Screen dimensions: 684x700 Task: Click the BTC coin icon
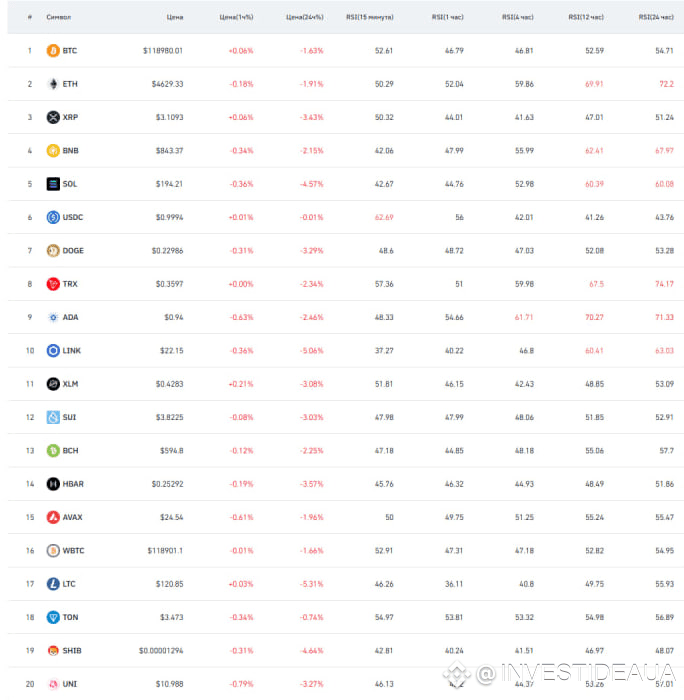click(x=53, y=50)
